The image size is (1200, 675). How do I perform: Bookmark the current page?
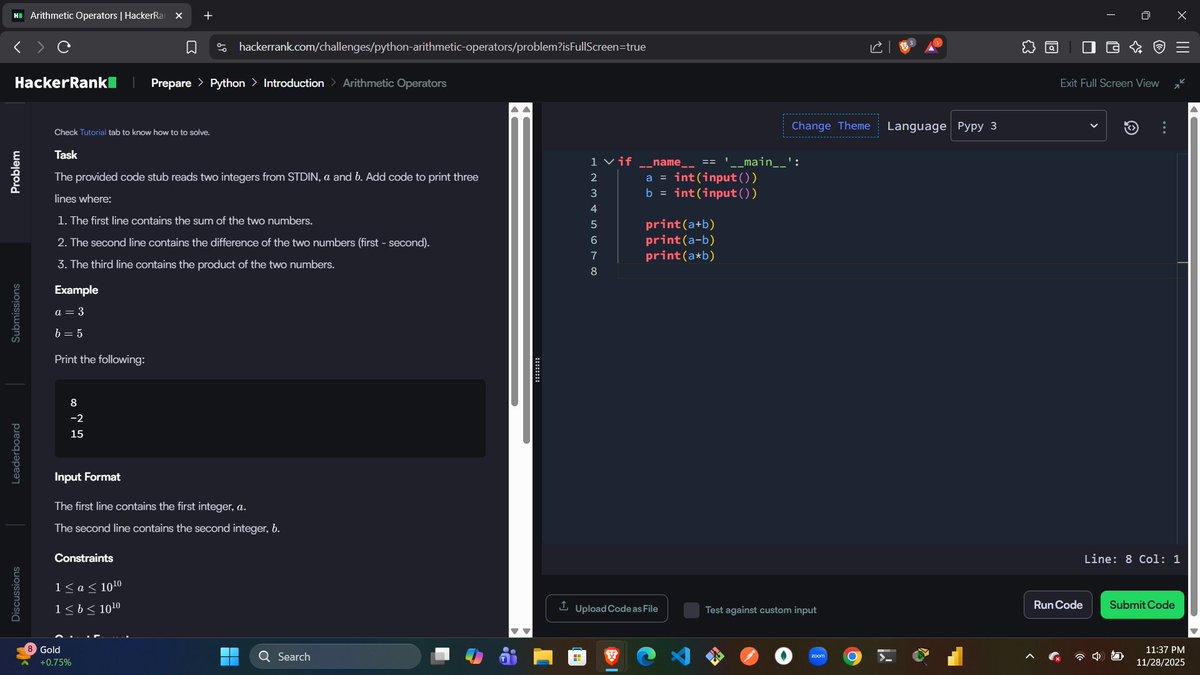coord(191,46)
